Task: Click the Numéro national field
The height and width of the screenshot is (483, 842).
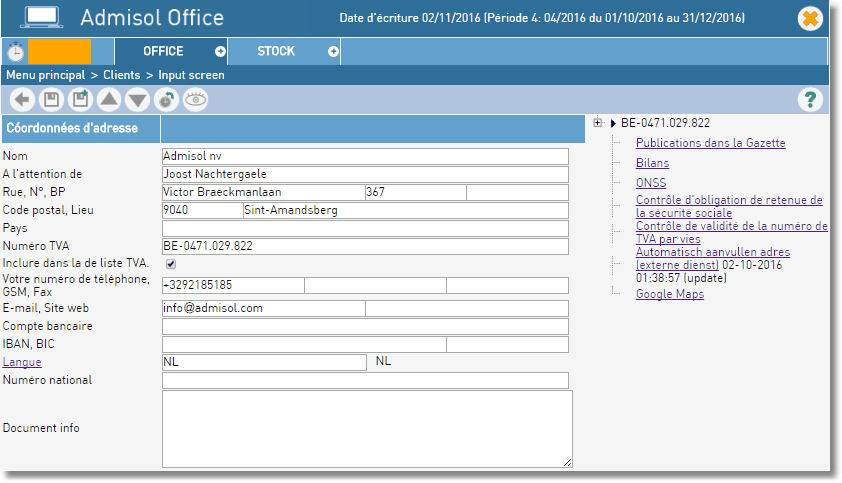Action: pyautogui.click(x=365, y=380)
